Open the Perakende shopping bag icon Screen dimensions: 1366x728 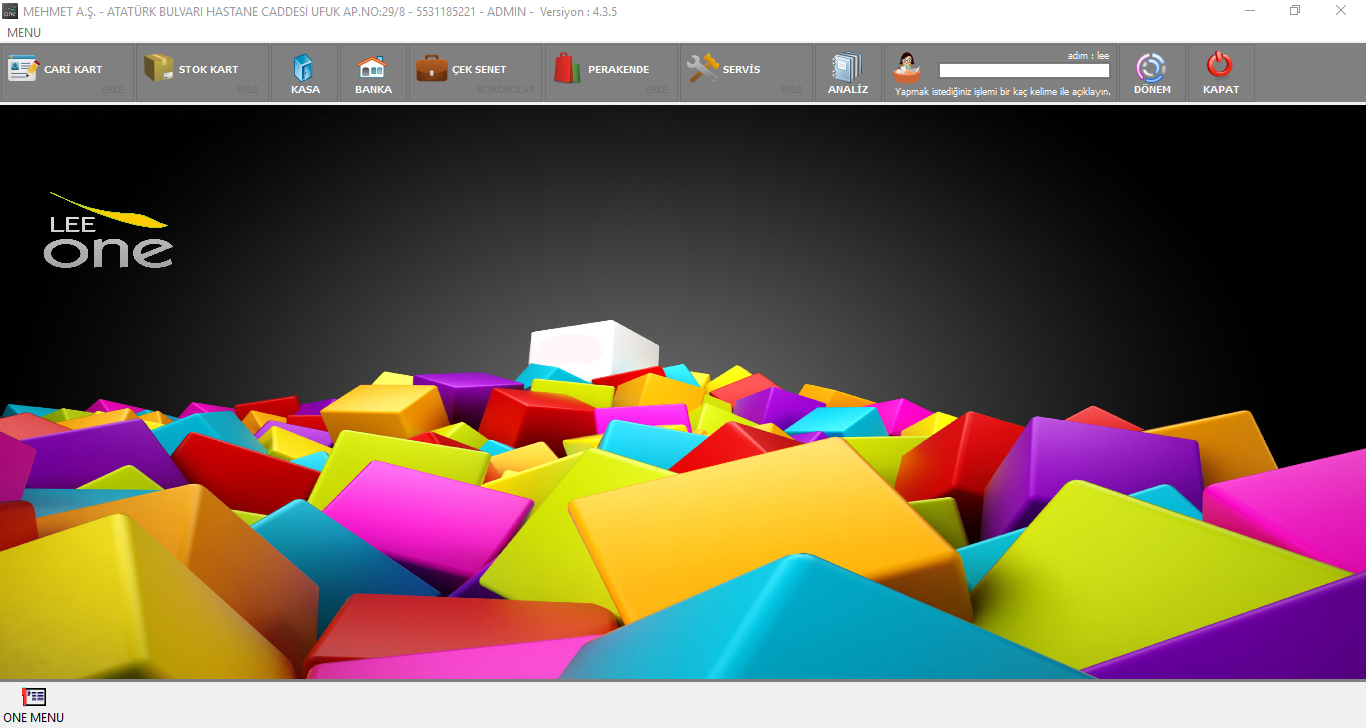click(567, 68)
